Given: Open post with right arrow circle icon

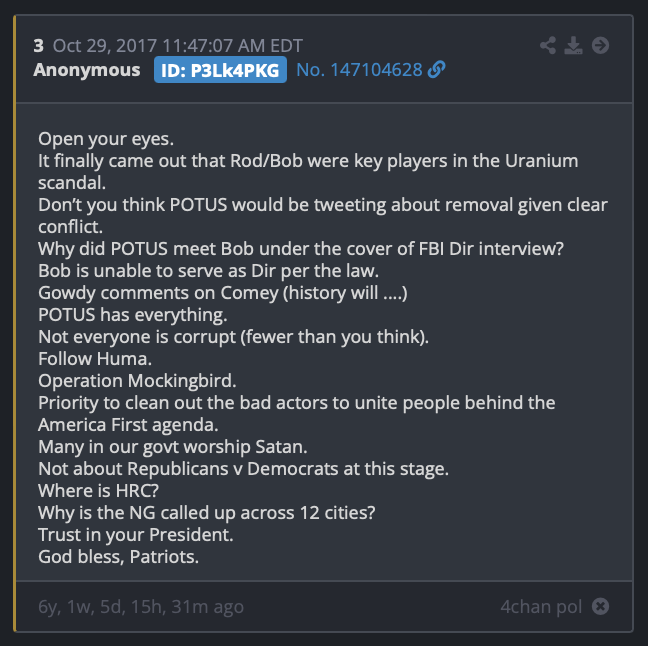Looking at the screenshot, I should coord(600,45).
